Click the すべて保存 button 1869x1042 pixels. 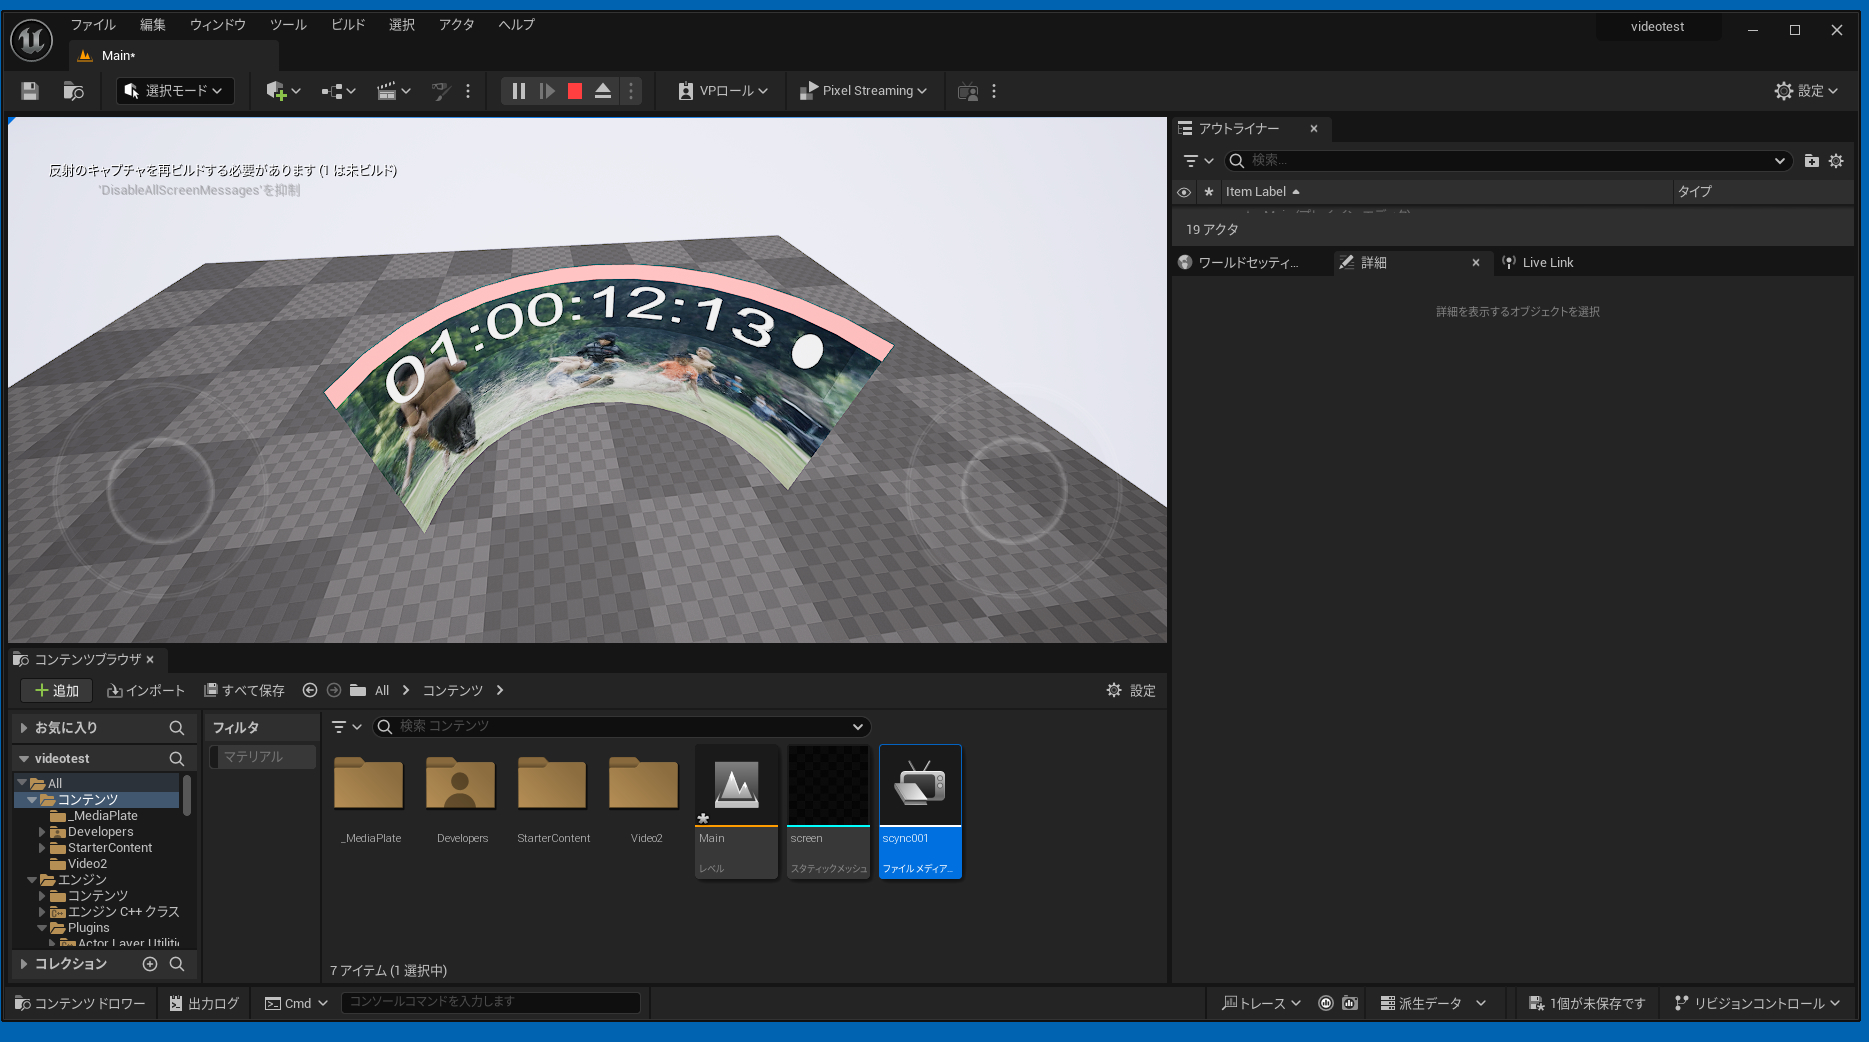244,691
